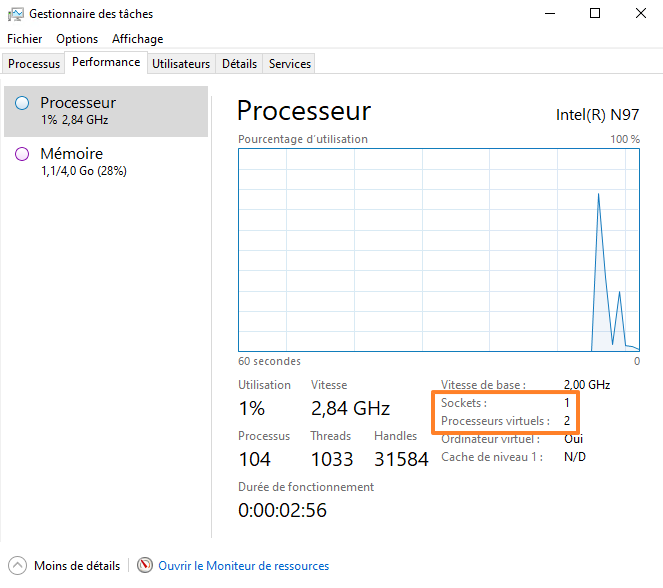Click the uptime value 0:00:02:56
663x588 pixels.
[282, 510]
